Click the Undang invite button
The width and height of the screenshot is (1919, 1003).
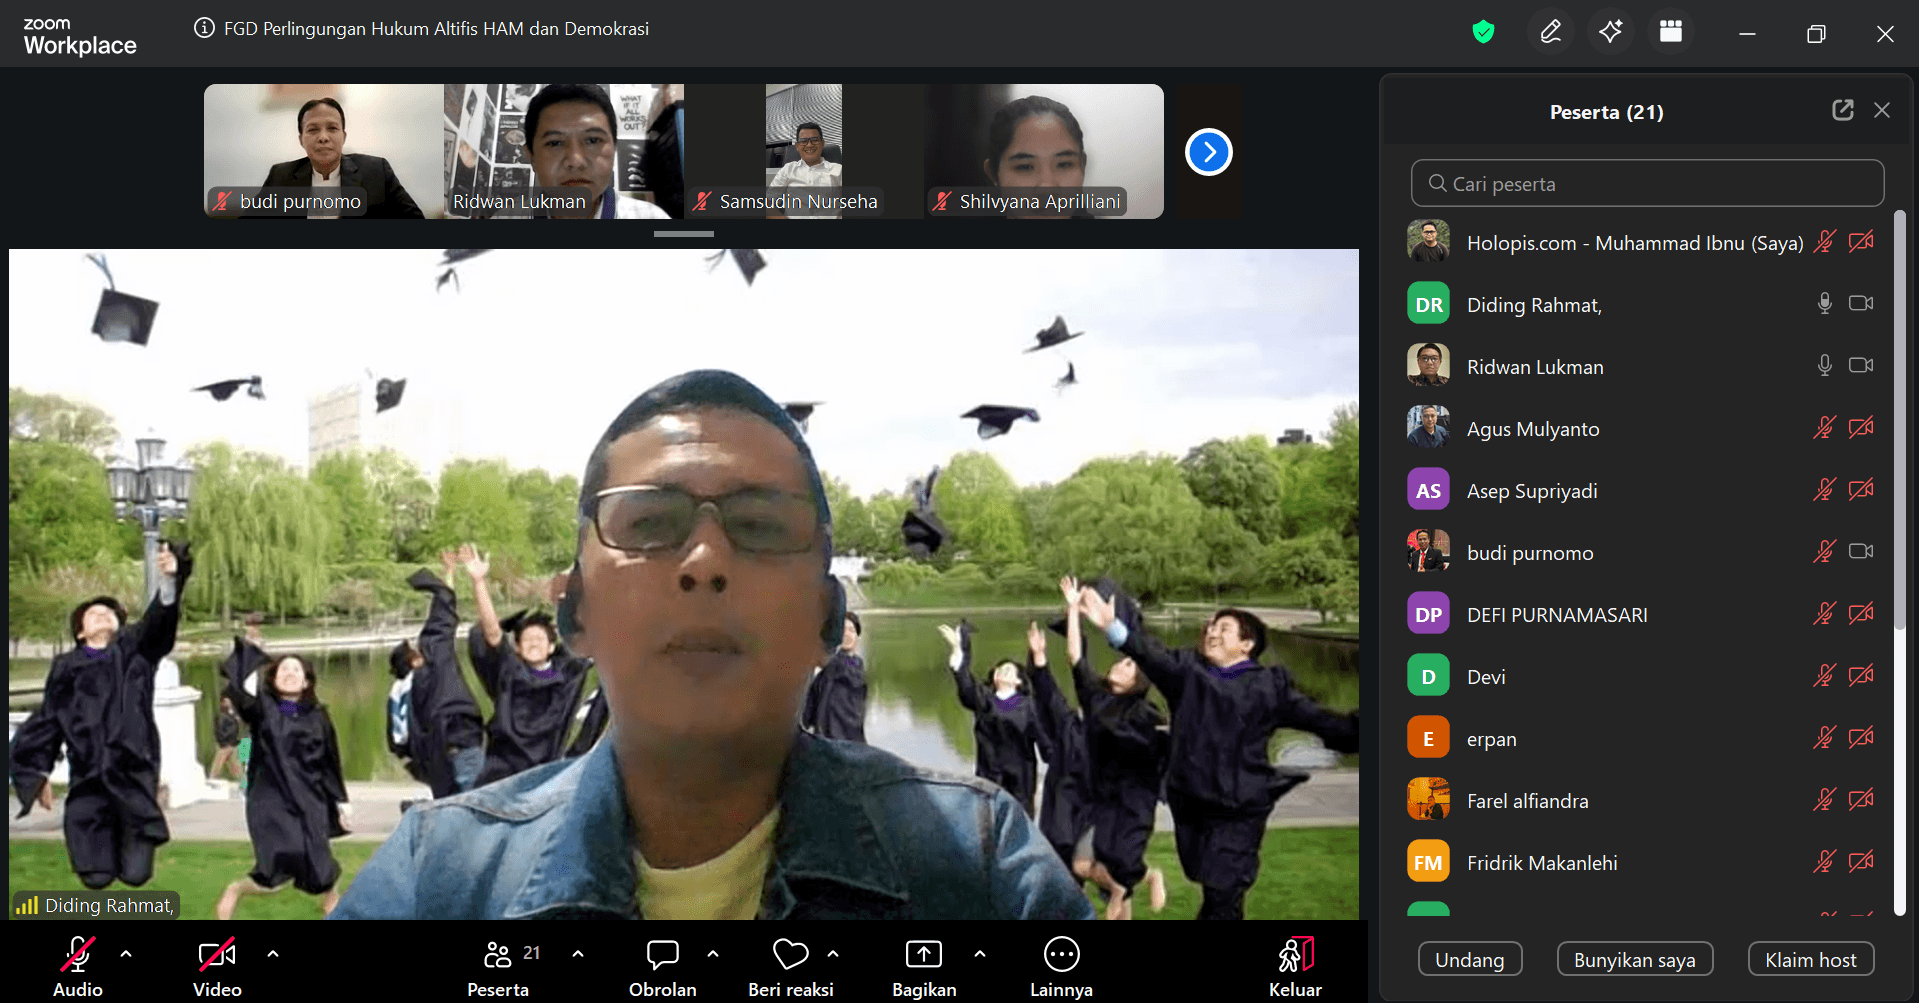coord(1469,960)
